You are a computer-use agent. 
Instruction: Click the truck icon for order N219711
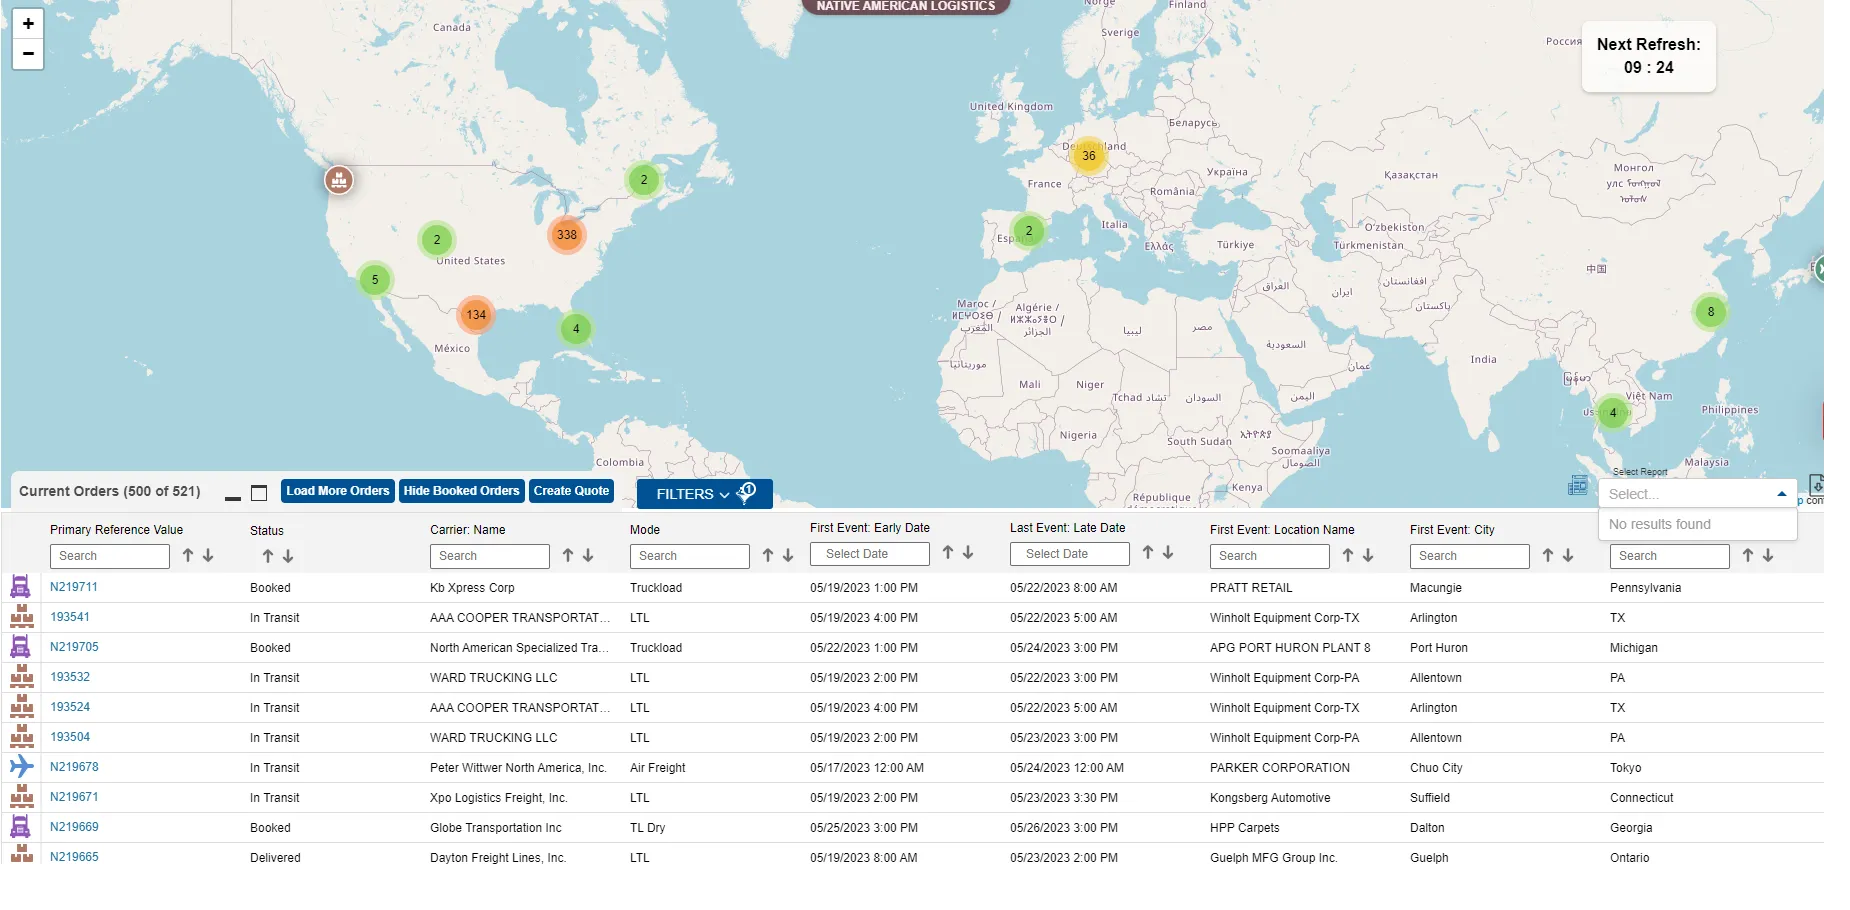(20, 587)
